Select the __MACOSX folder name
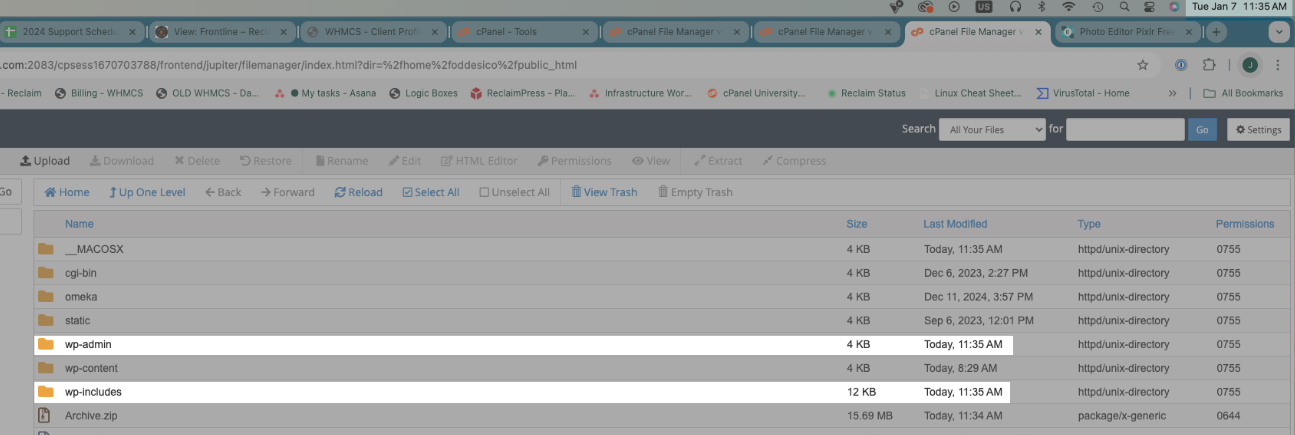The image size is (1295, 435). pos(94,249)
